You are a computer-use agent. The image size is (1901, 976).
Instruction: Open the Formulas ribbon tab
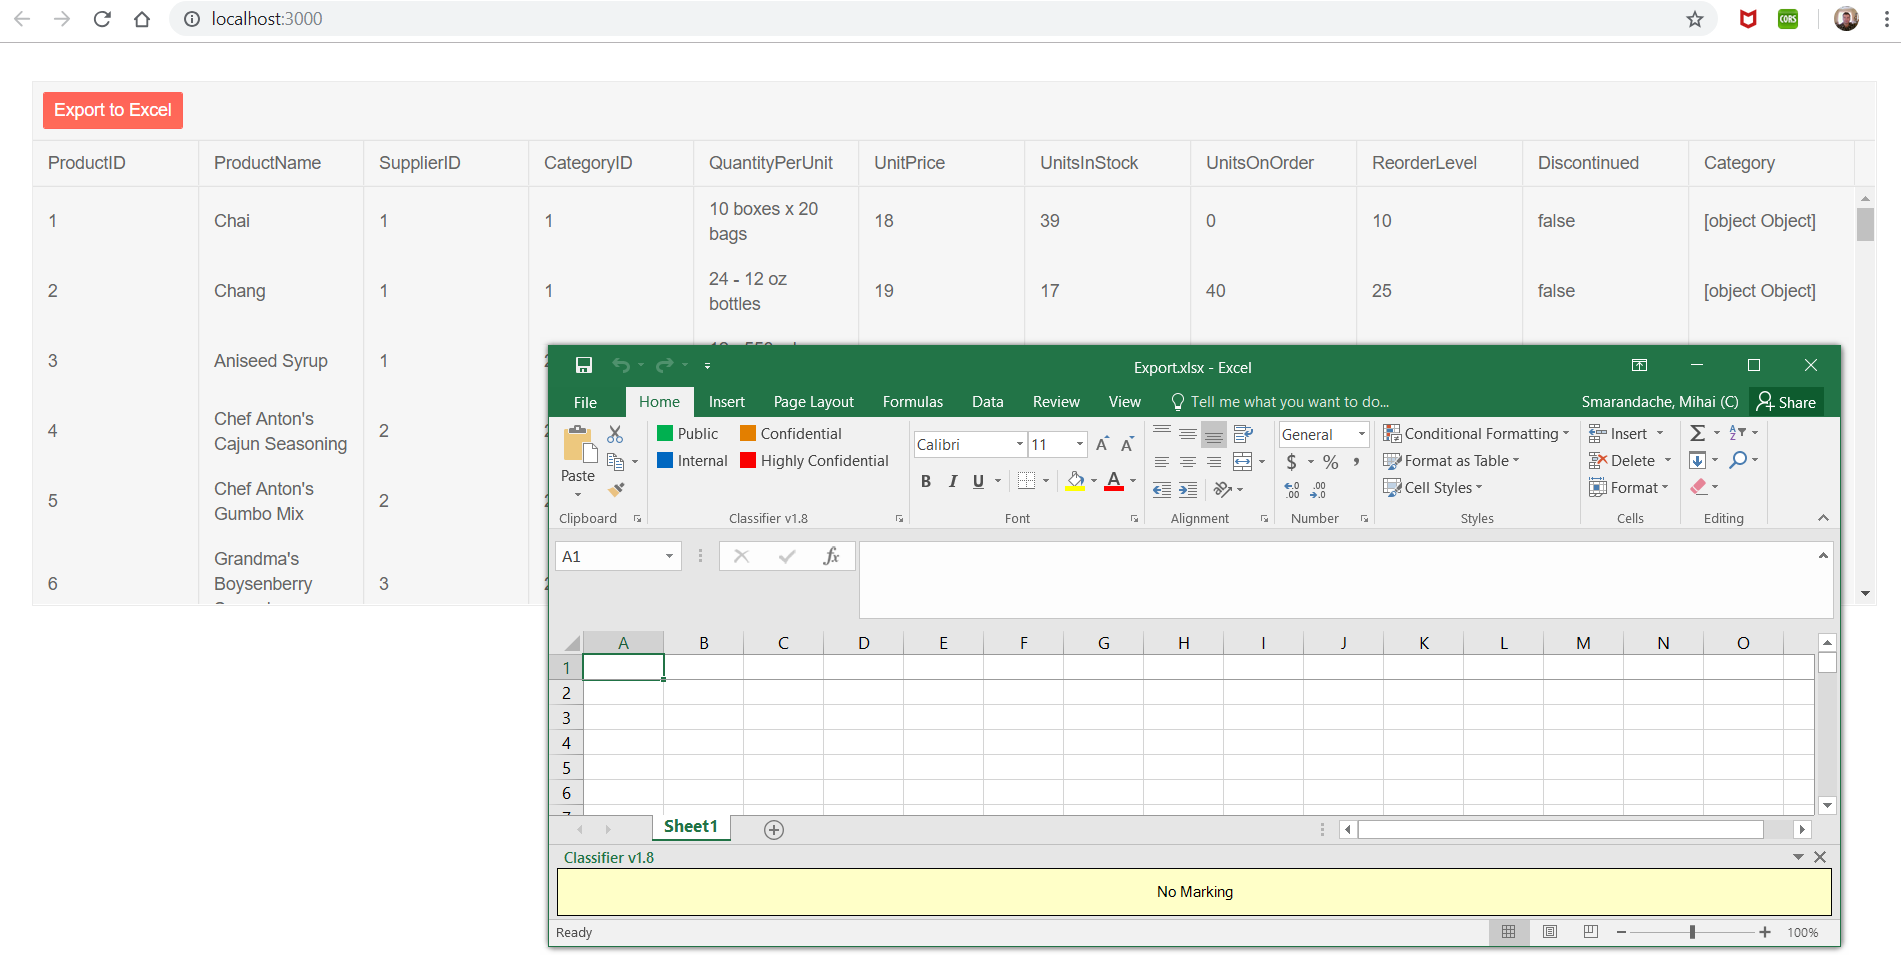(x=912, y=402)
